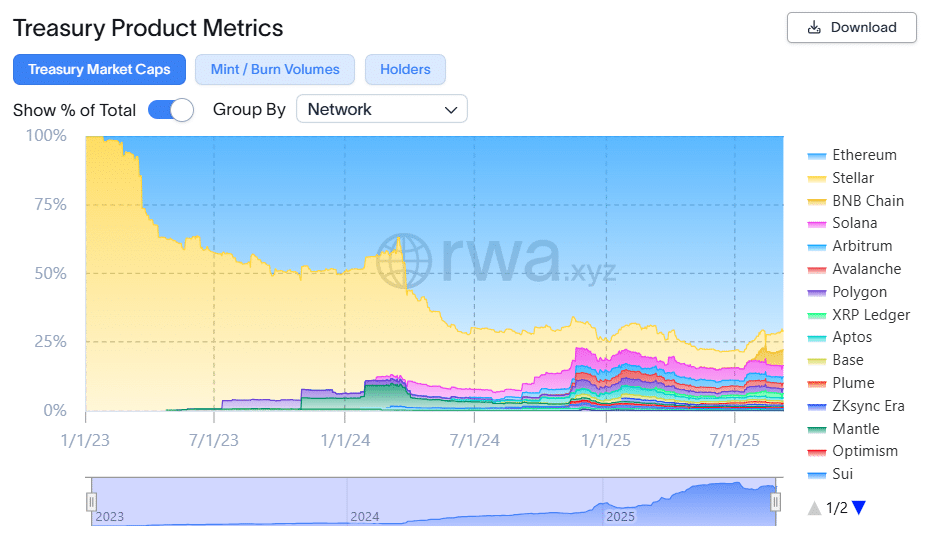The image size is (929, 533).
Task: Select the Treasury Market Caps tab
Action: pos(99,70)
